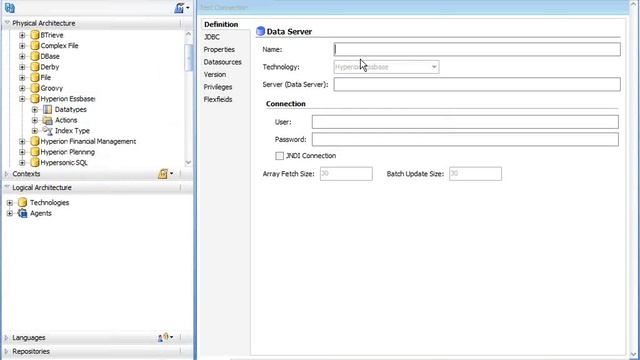Collapse the Hyperion Essbase tree node
The height and width of the screenshot is (360, 640).
pos(22,99)
